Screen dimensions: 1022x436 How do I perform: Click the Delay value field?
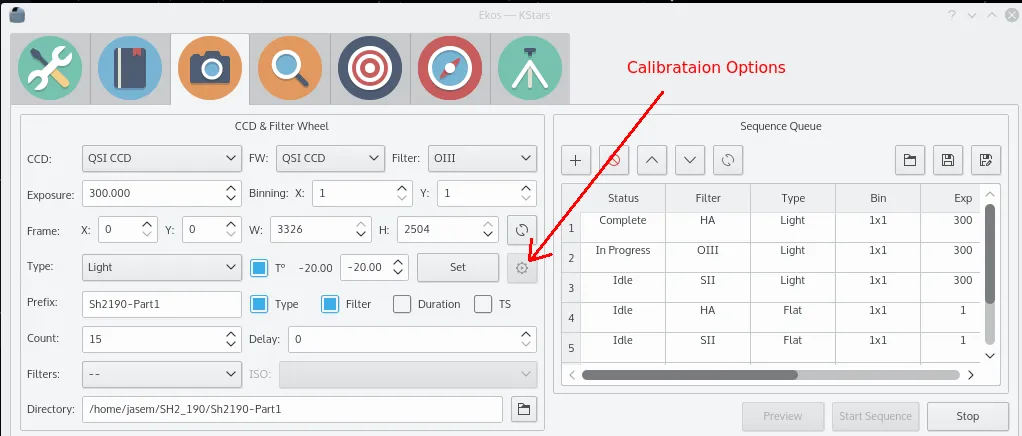413,339
